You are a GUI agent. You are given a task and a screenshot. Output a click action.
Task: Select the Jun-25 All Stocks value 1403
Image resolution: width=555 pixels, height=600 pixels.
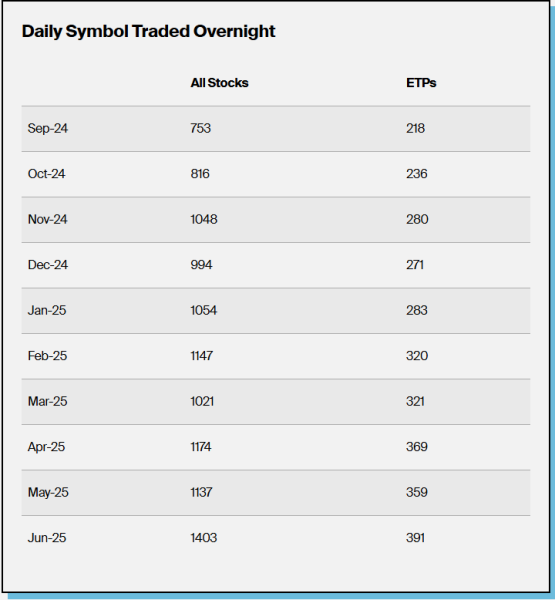[x=204, y=538]
